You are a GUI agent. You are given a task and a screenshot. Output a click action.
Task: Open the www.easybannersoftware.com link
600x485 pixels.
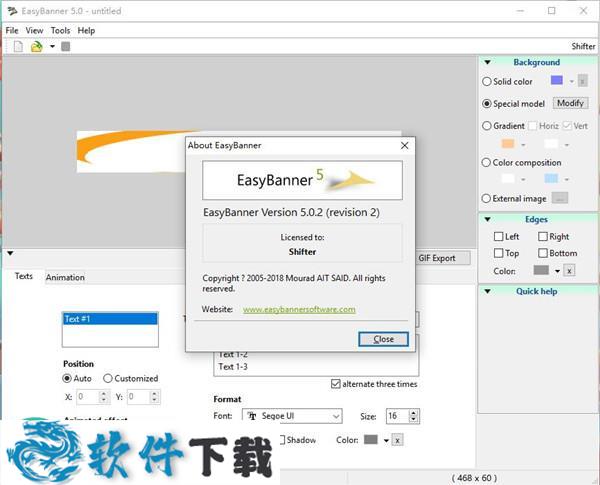point(299,310)
